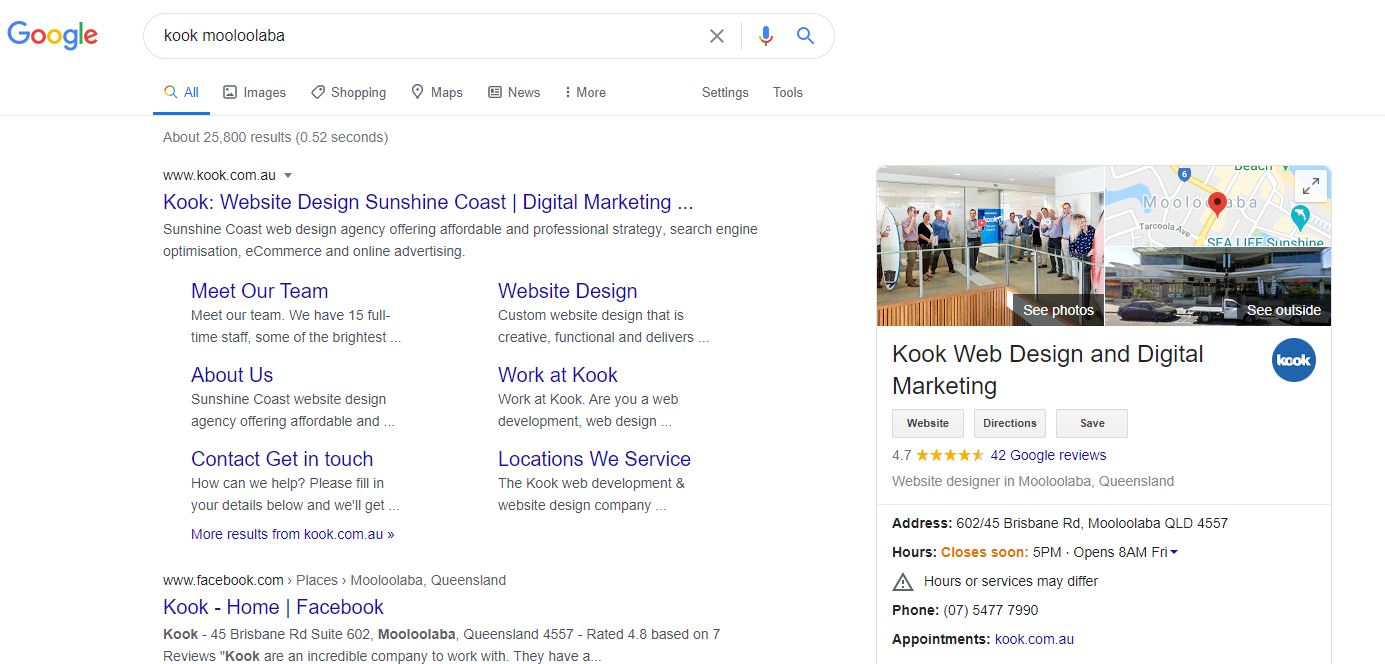Clear the search query with the X icon
The width and height of the screenshot is (1385, 664).
click(x=717, y=35)
